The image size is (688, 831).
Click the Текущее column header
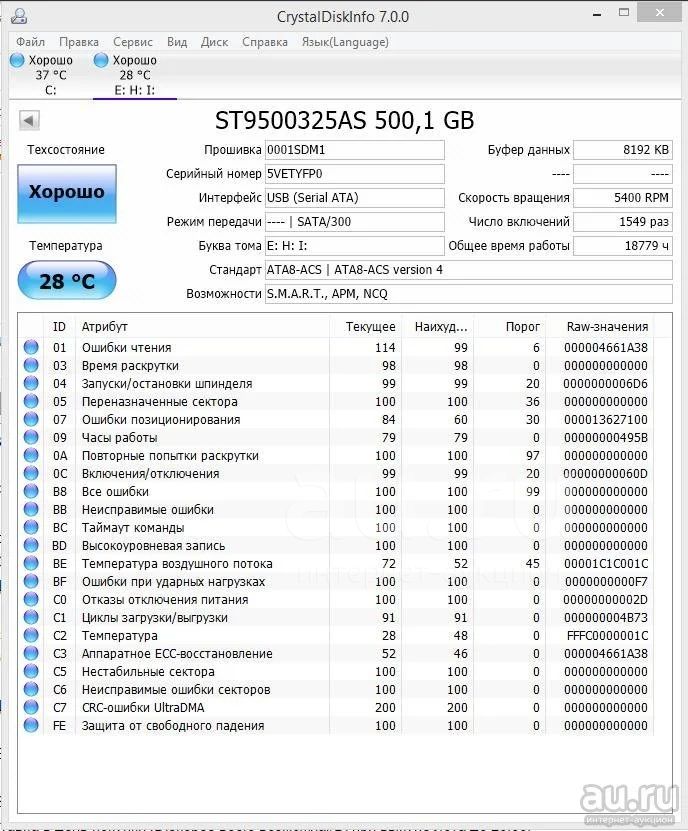(366, 326)
